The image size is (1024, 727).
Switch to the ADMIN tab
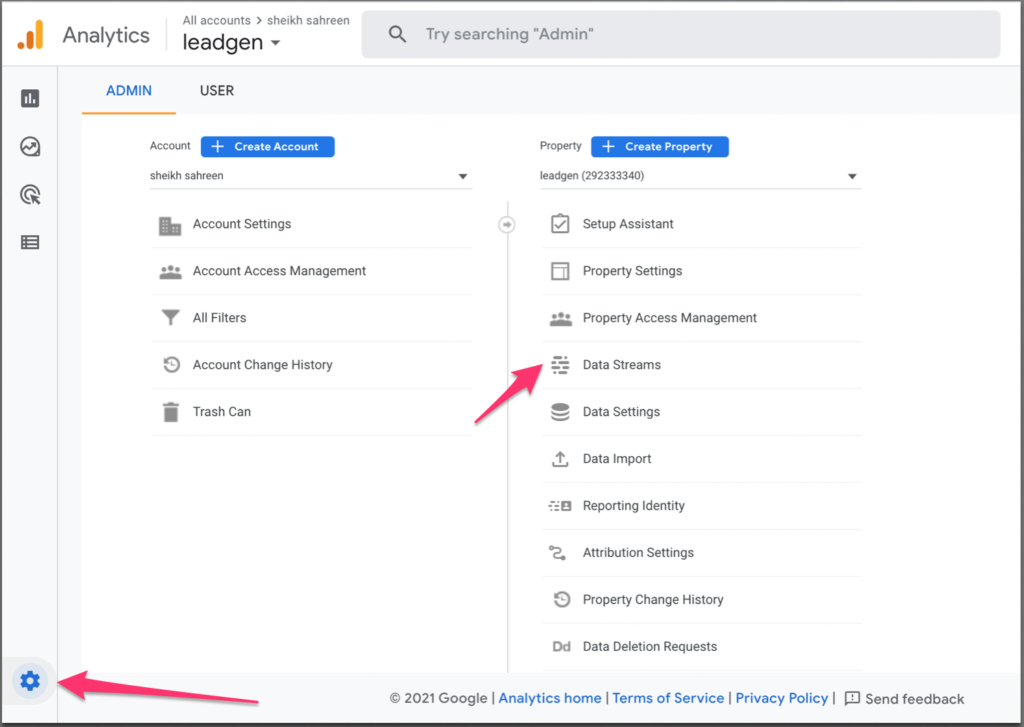click(x=129, y=91)
